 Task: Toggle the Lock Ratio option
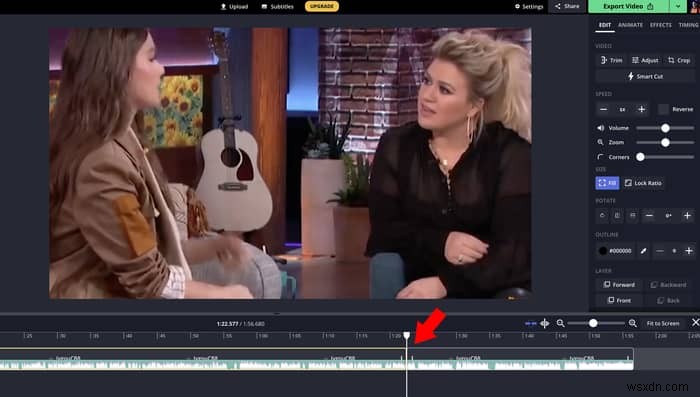(x=643, y=183)
